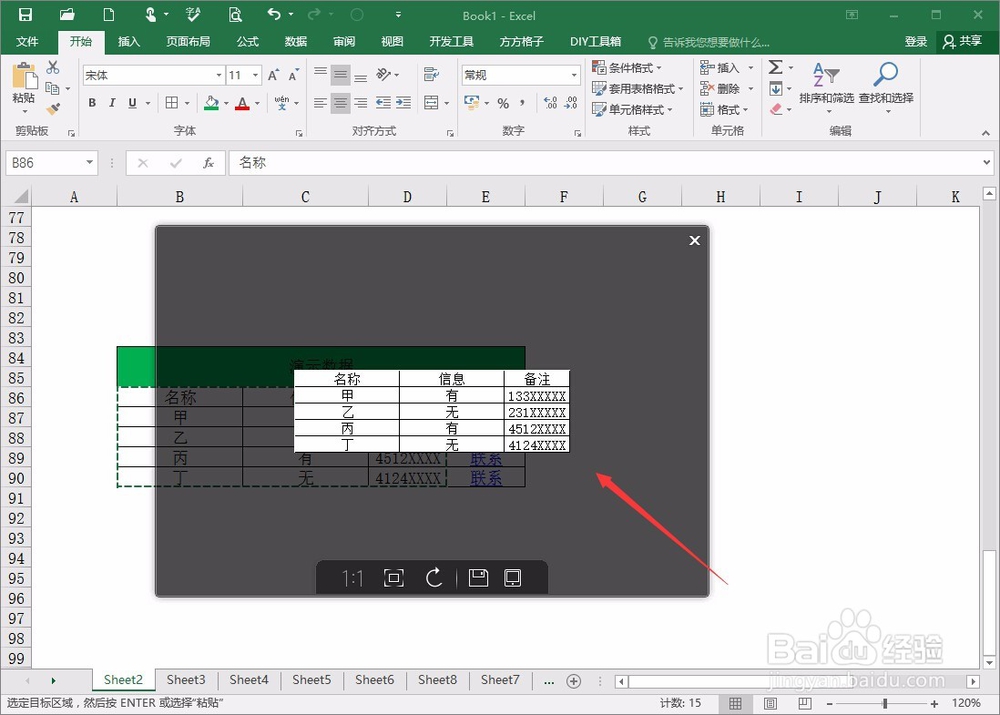
Task: Click the AutoSum sigma icon
Action: click(776, 67)
